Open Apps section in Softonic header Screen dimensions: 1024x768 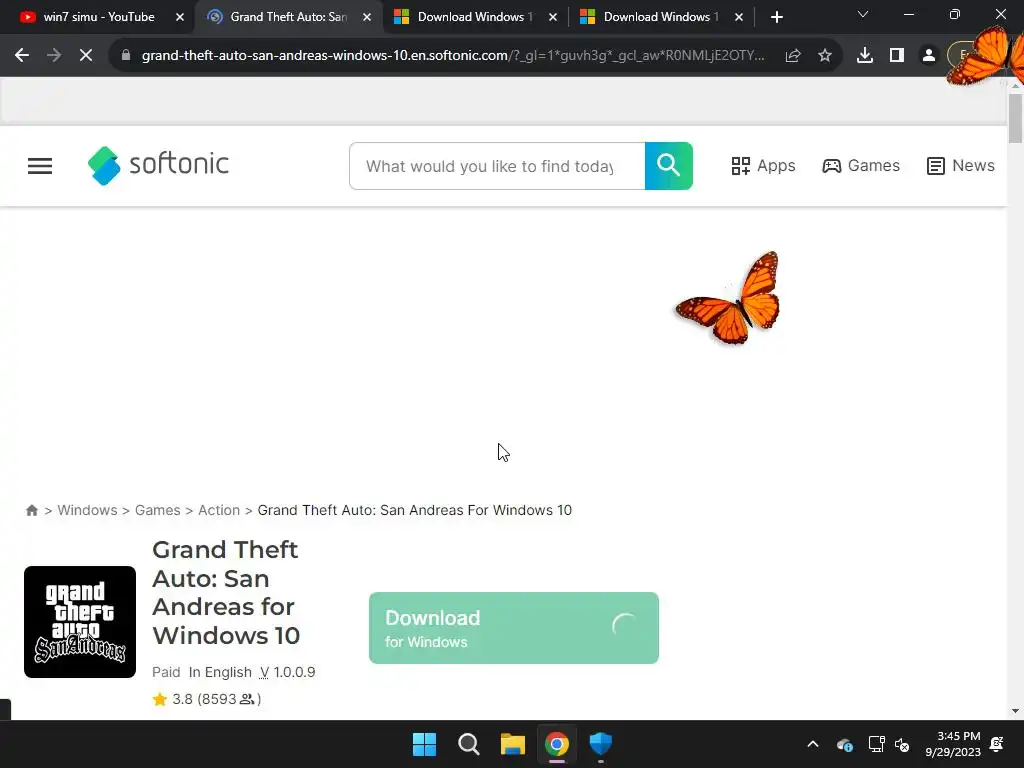[x=763, y=166]
